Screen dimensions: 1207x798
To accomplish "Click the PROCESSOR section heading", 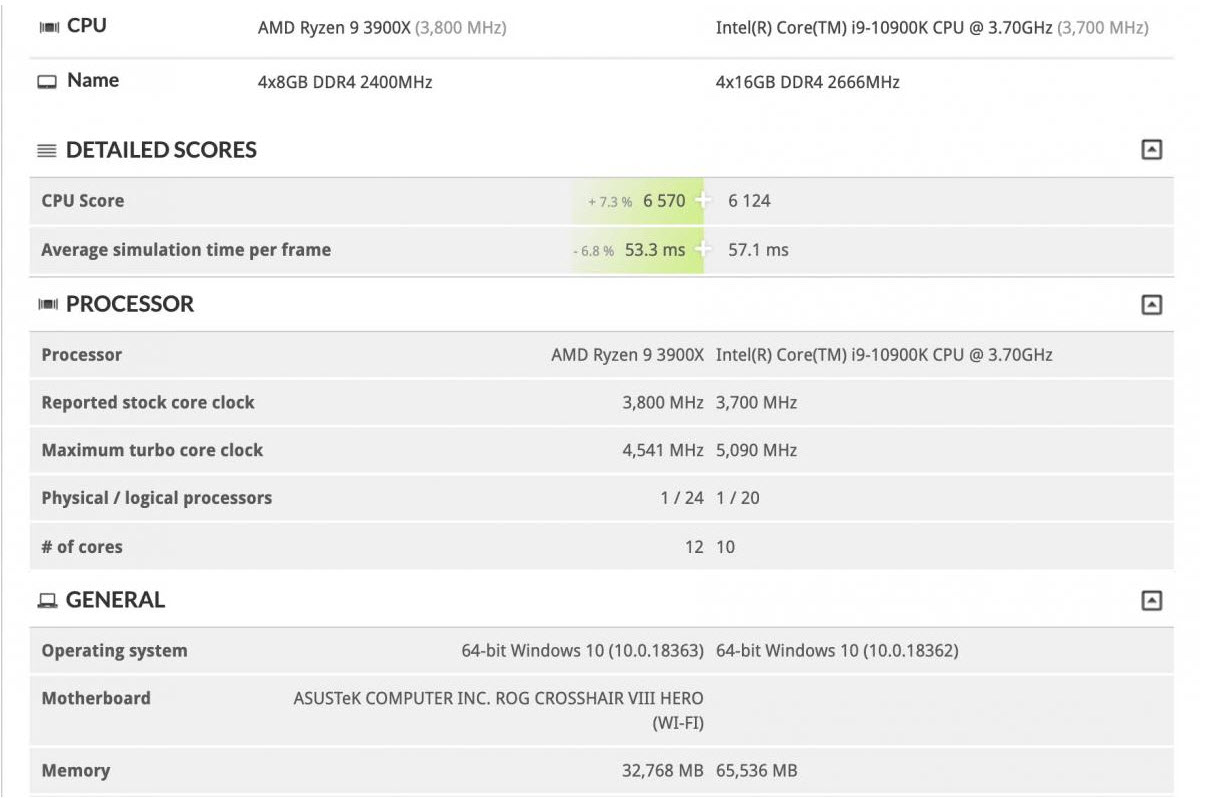I will point(130,304).
